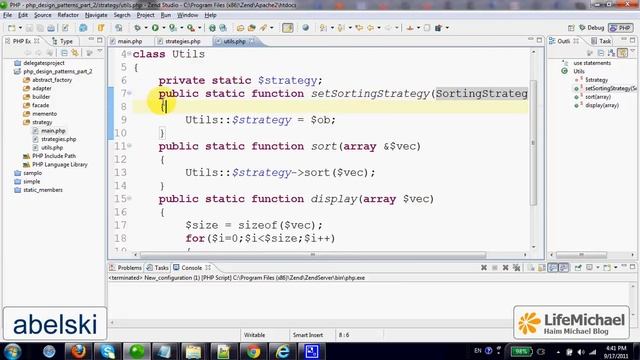This screenshot has width=640, height=360.
Task: Open Outline view menu triangle
Action: 633,51
